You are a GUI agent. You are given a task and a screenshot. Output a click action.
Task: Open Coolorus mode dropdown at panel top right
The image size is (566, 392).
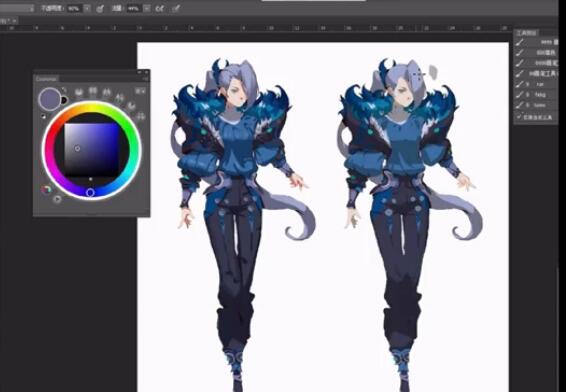[140, 91]
